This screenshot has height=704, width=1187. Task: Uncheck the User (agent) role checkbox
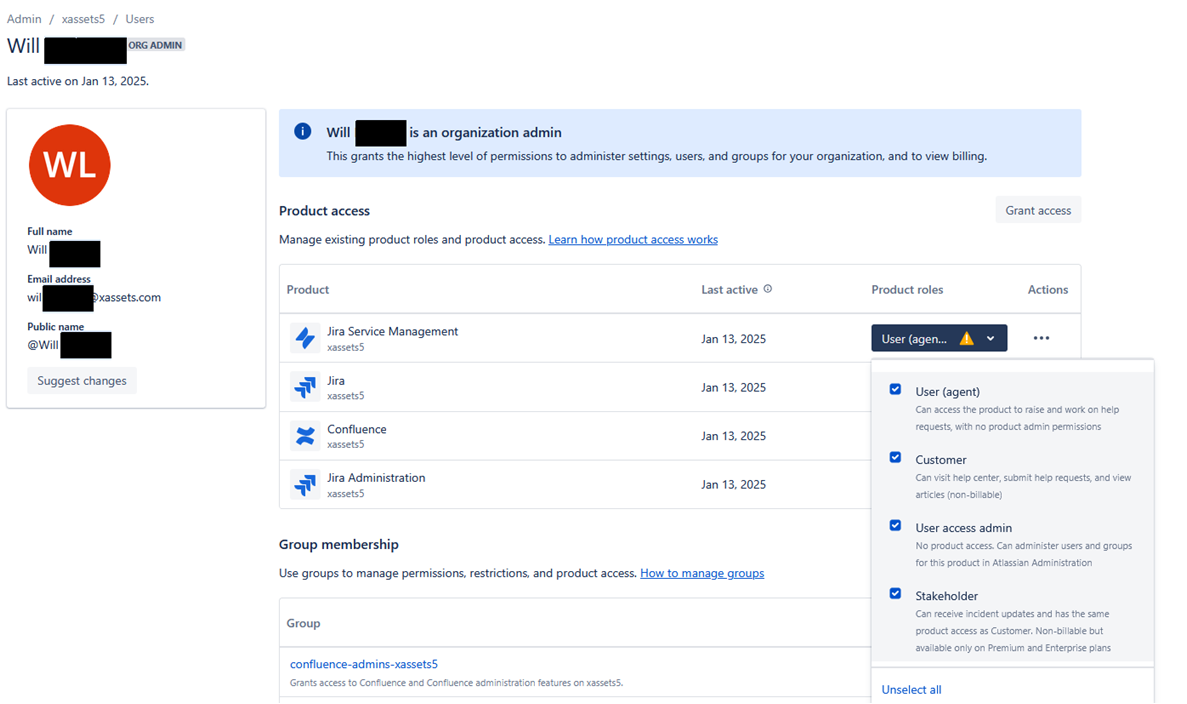pos(894,389)
